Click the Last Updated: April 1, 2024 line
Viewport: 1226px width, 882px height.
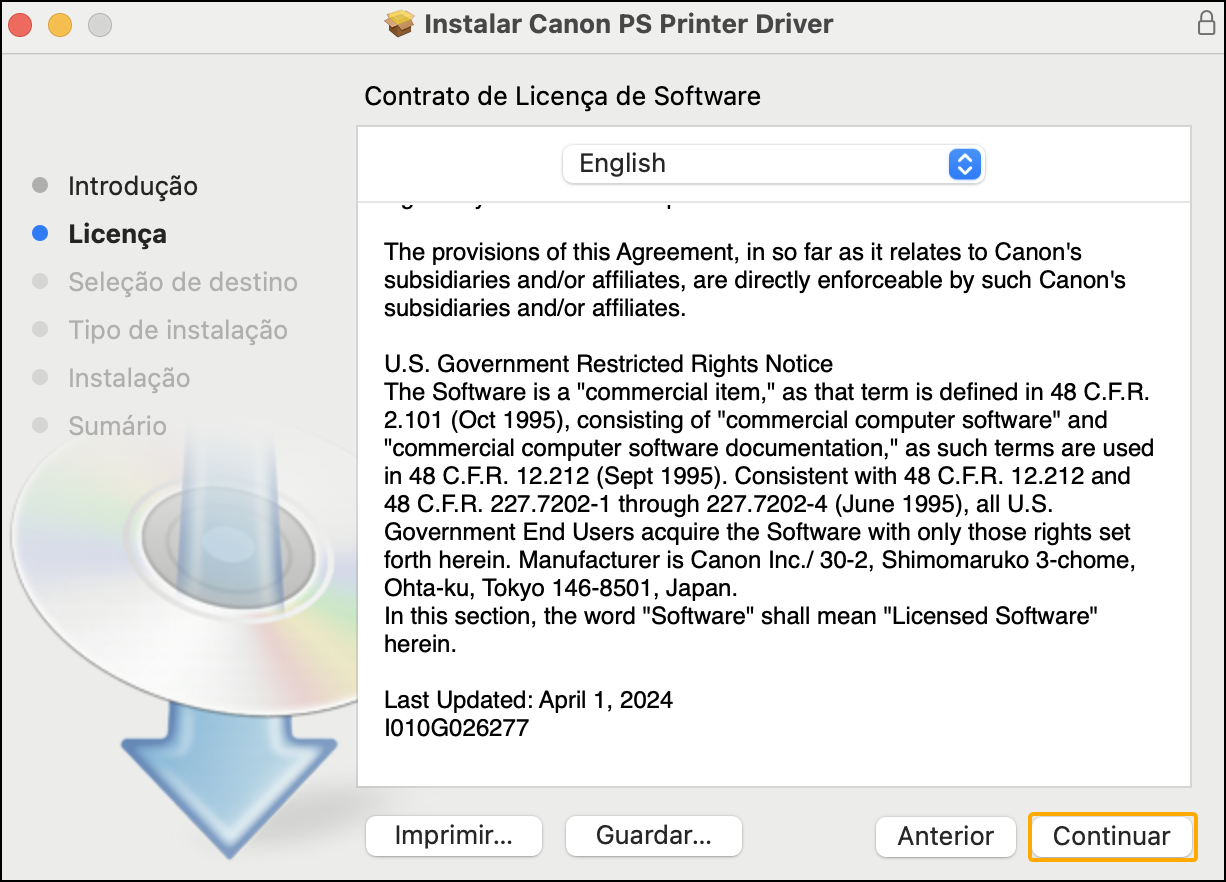[x=528, y=700]
